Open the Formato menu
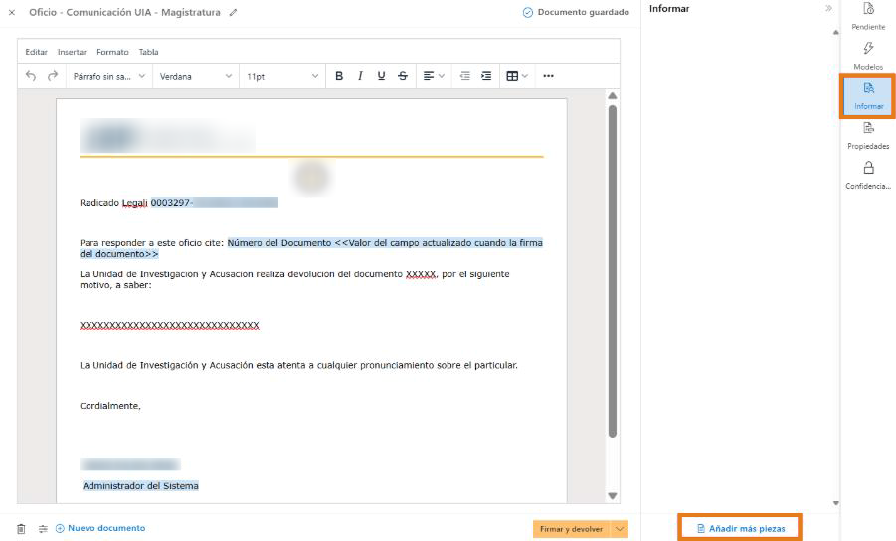Viewport: 896px width, 541px height. tap(112, 52)
